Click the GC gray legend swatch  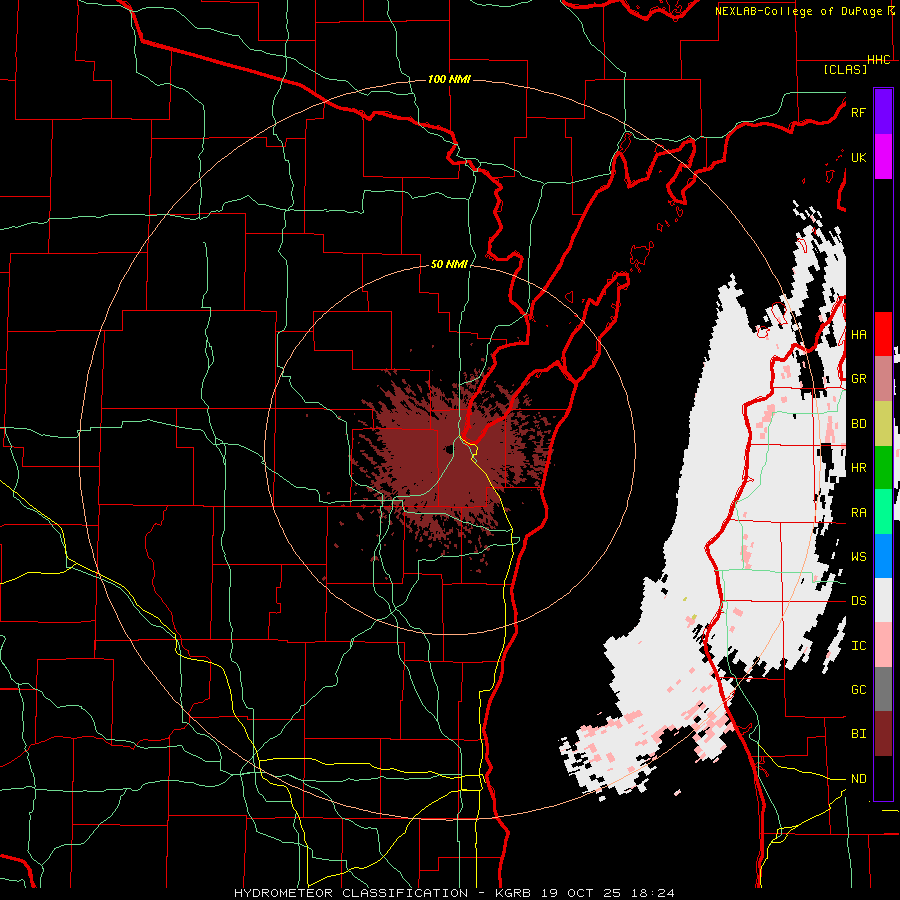(x=883, y=689)
